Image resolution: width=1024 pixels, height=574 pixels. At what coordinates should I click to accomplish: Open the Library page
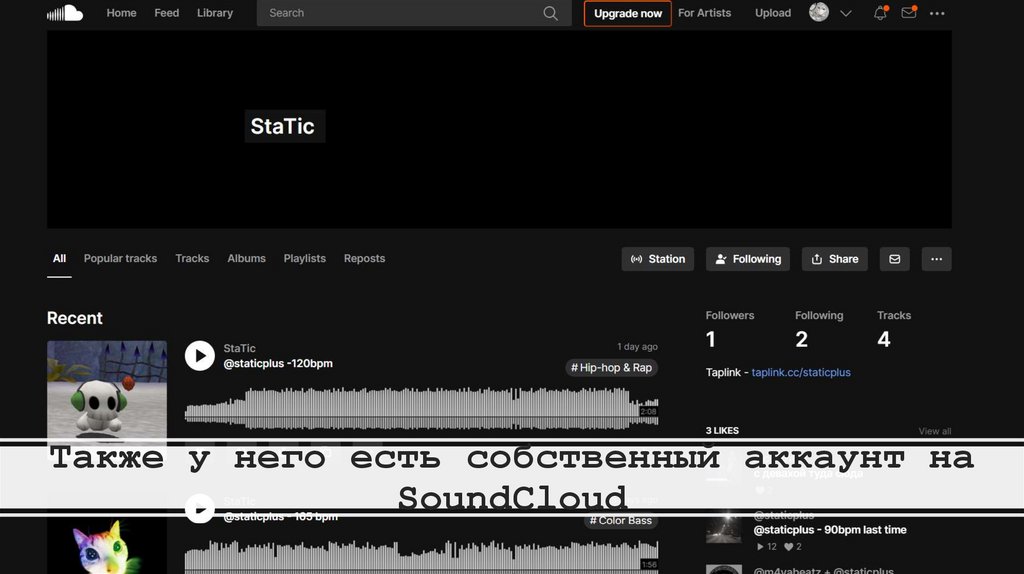(215, 13)
